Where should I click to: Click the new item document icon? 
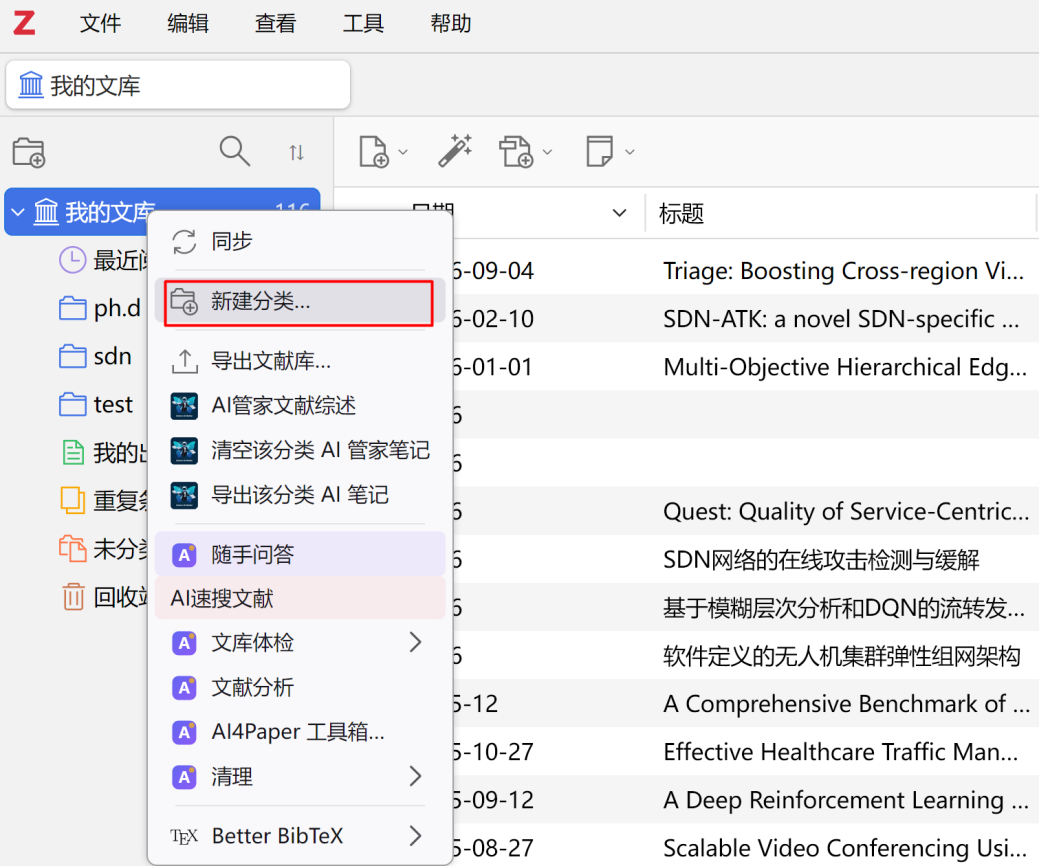[x=373, y=152]
